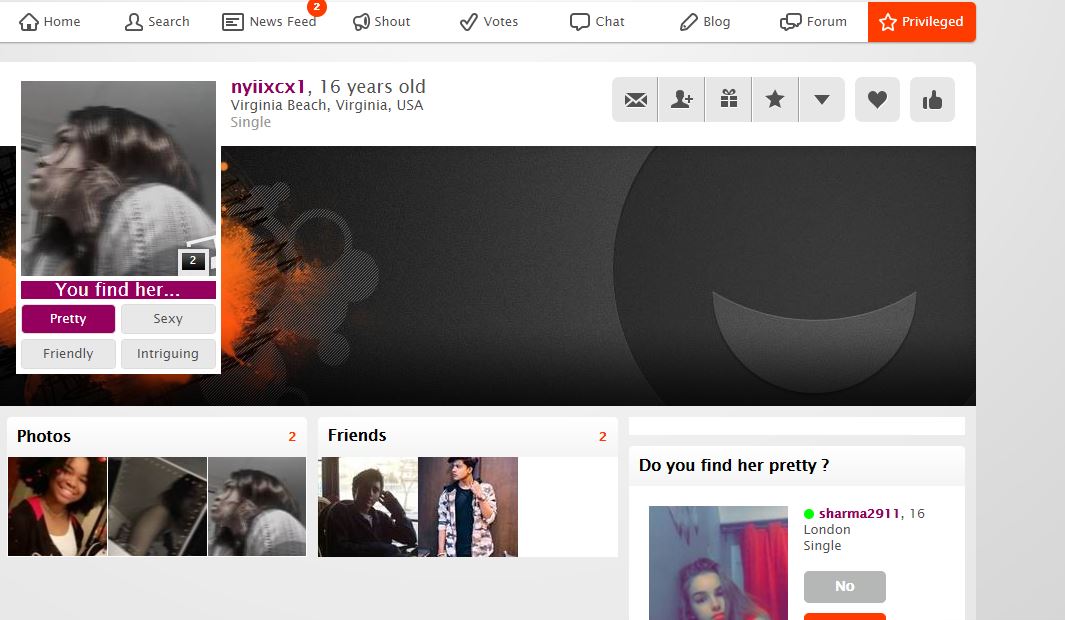Viewport: 1065px width, 620px height.
Task: Open the Search page from top navigation
Action: click(157, 22)
